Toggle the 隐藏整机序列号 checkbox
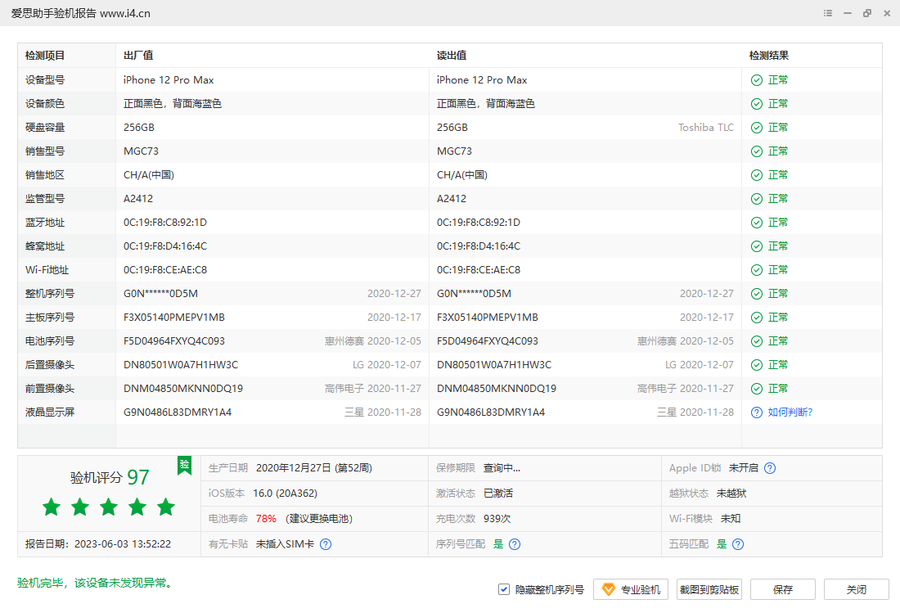Screen dimensions: 900x613 pyautogui.click(x=504, y=590)
